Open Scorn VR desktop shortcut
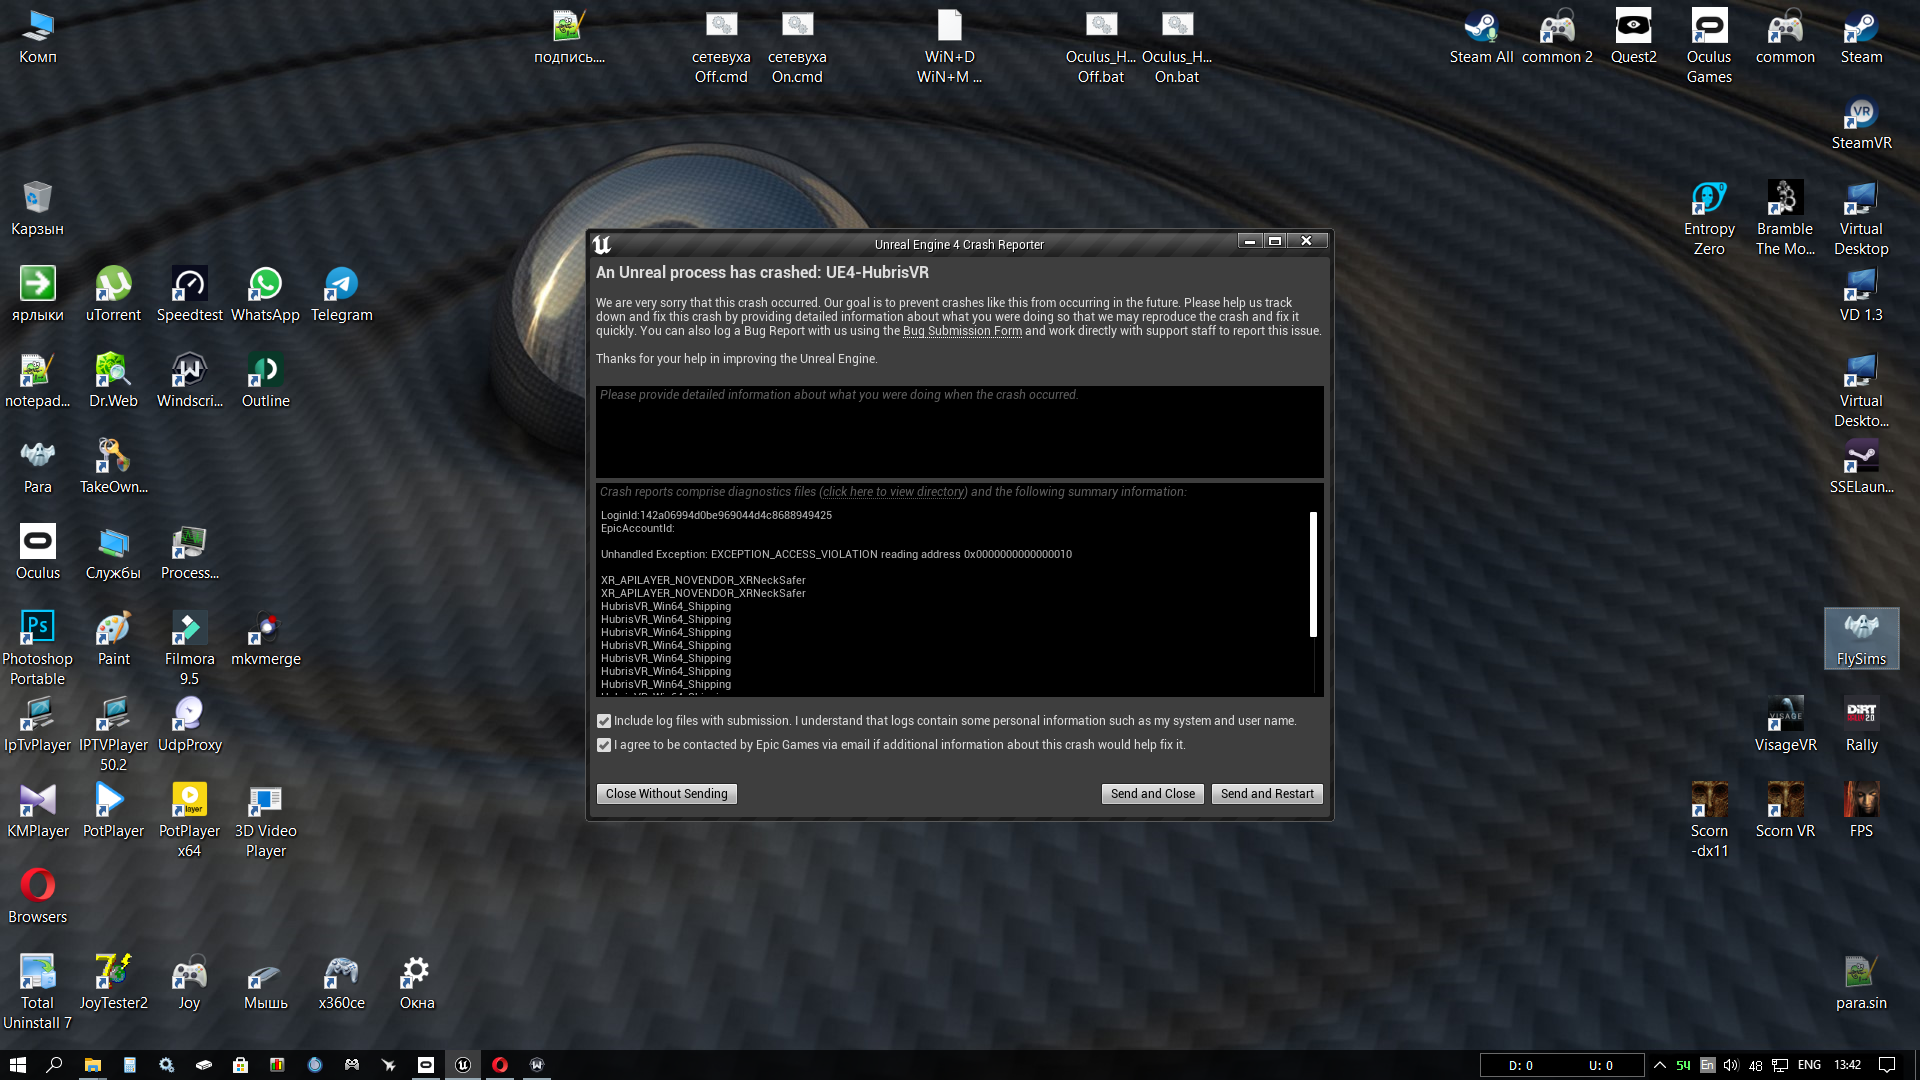Image resolution: width=1920 pixels, height=1080 pixels. point(1785,810)
